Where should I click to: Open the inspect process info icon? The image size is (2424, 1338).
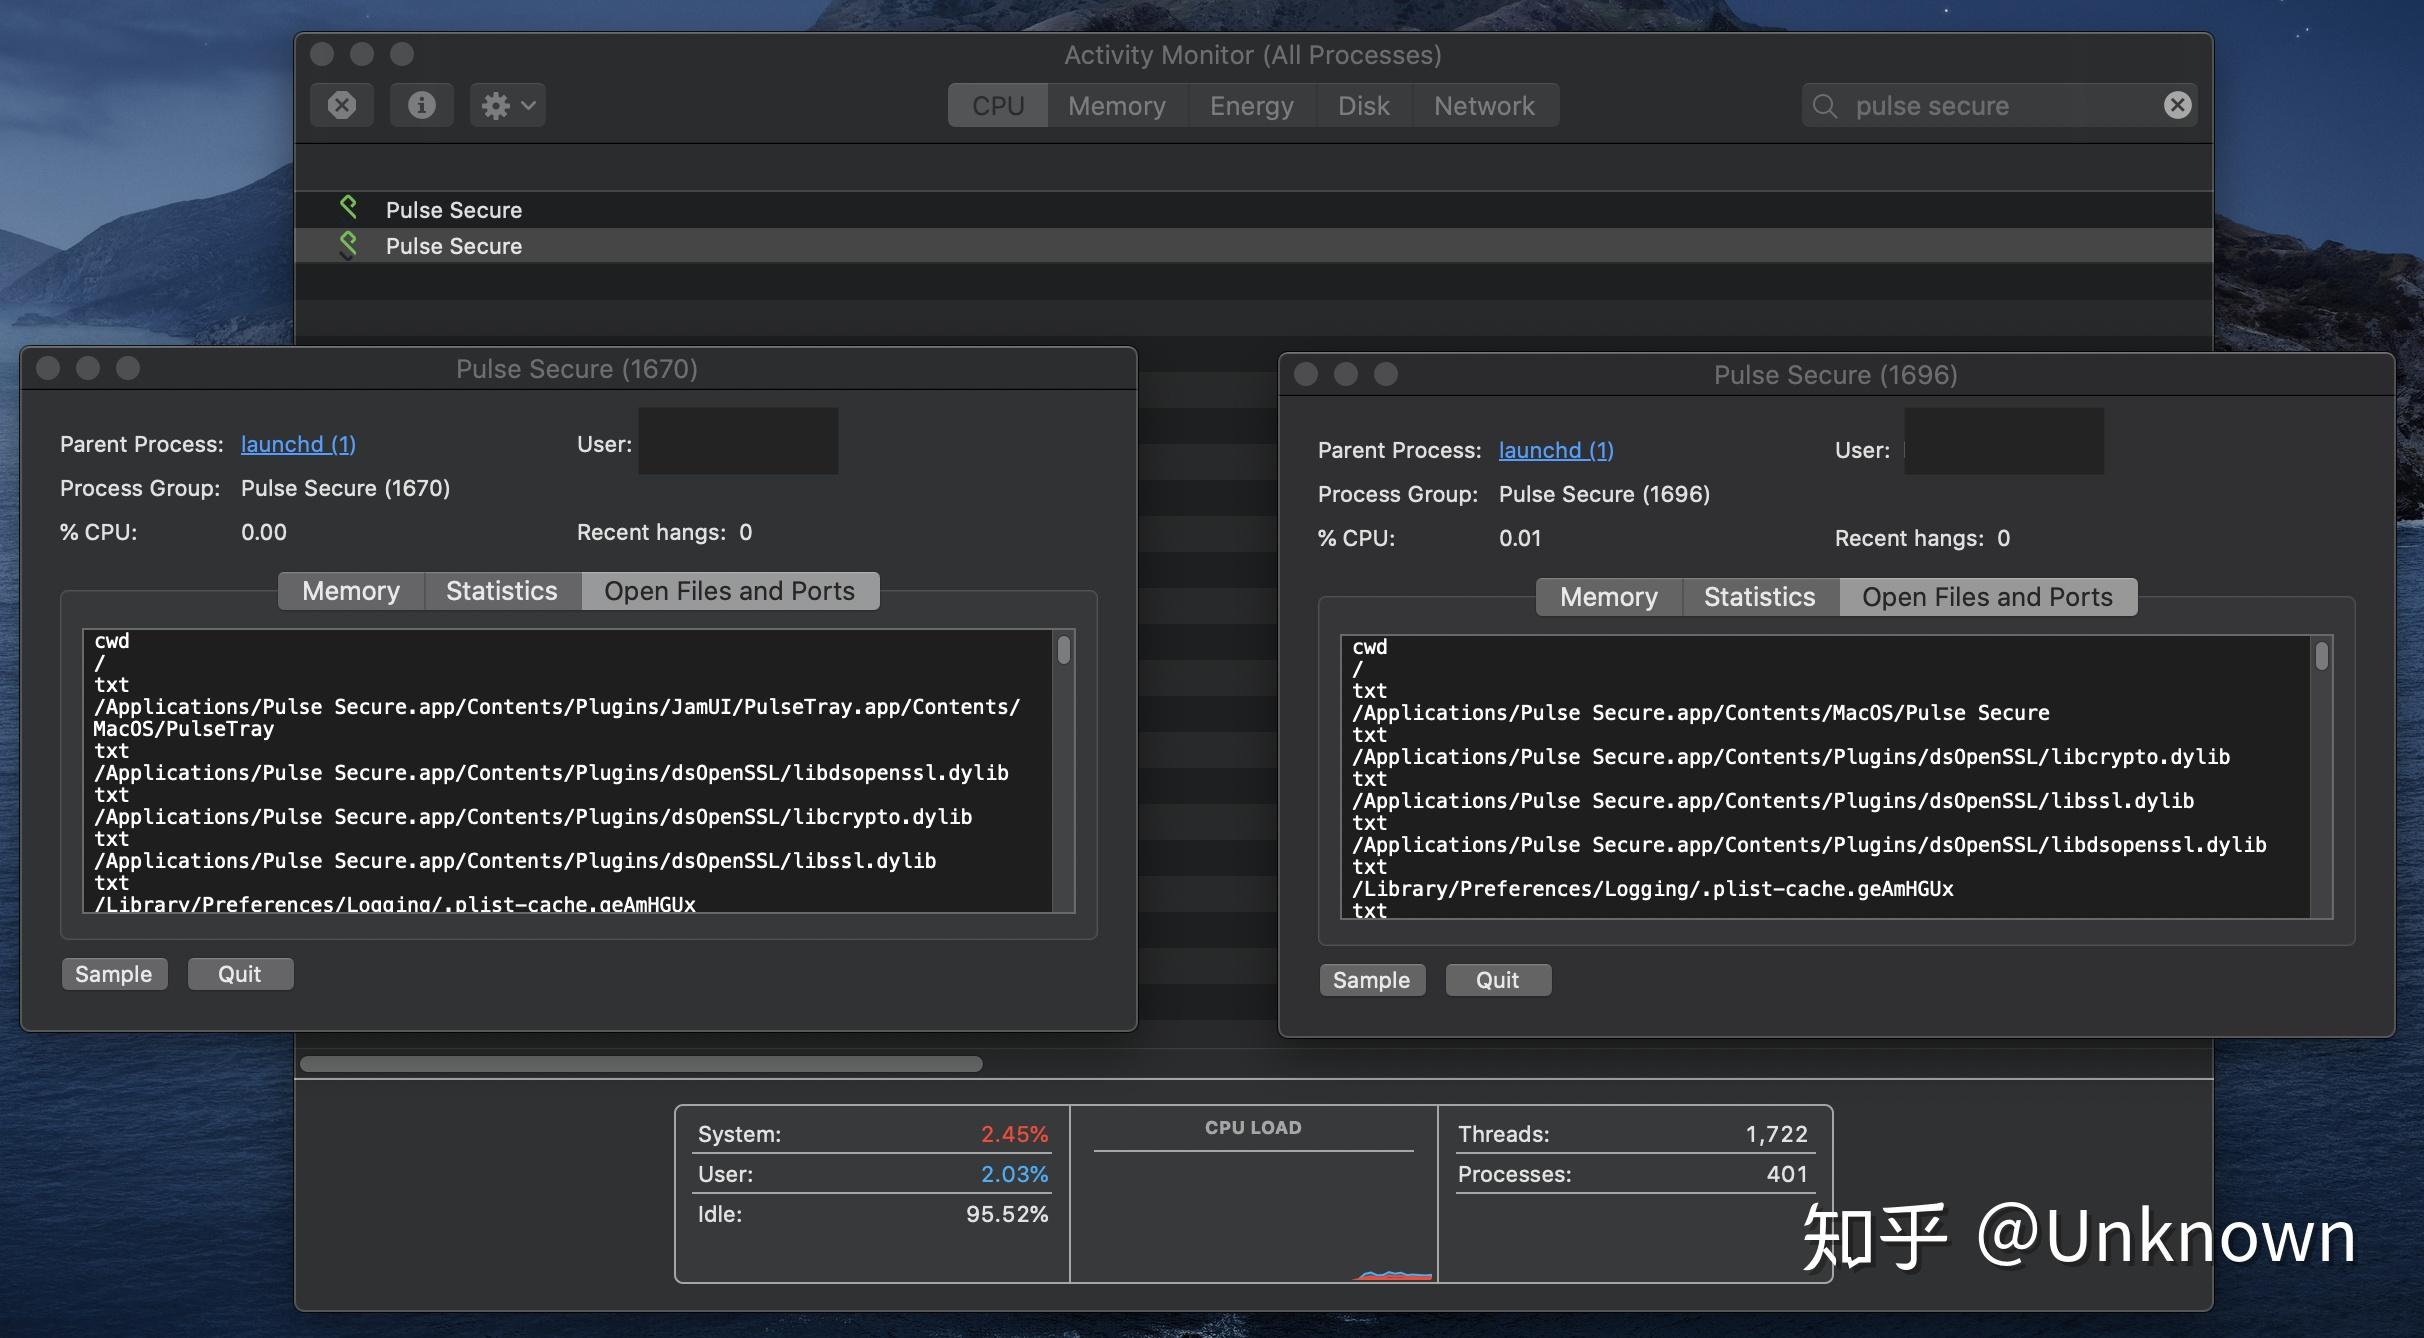click(x=421, y=104)
